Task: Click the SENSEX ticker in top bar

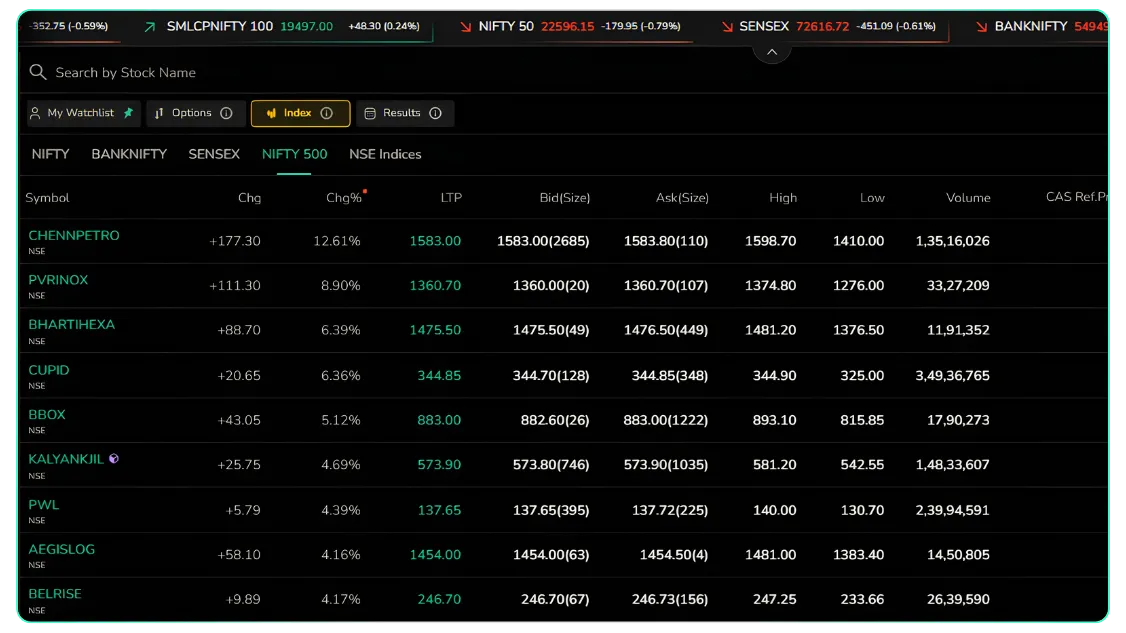Action: pyautogui.click(x=829, y=27)
